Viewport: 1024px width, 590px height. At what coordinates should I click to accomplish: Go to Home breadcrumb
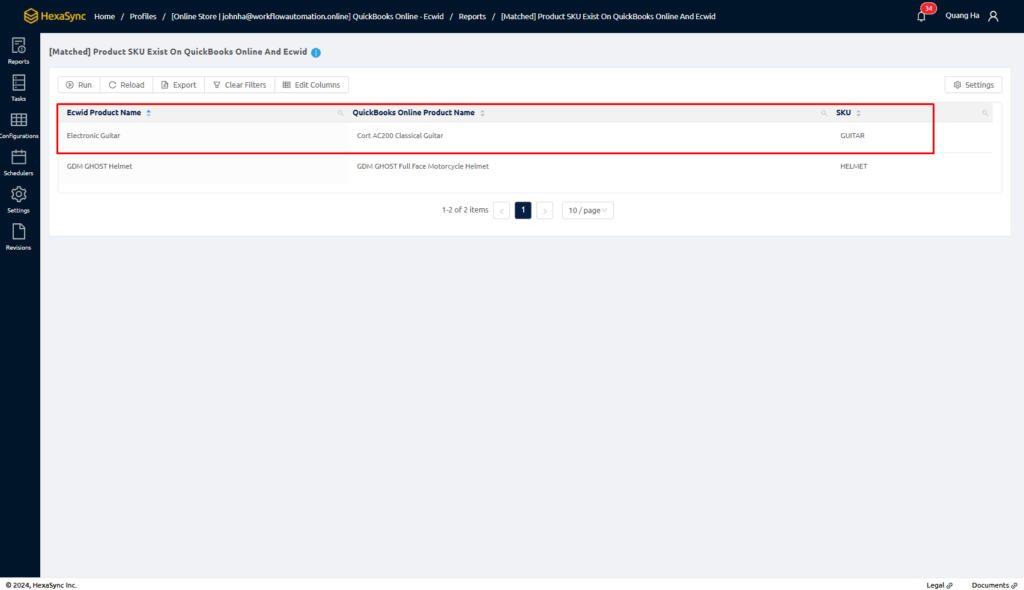104,16
